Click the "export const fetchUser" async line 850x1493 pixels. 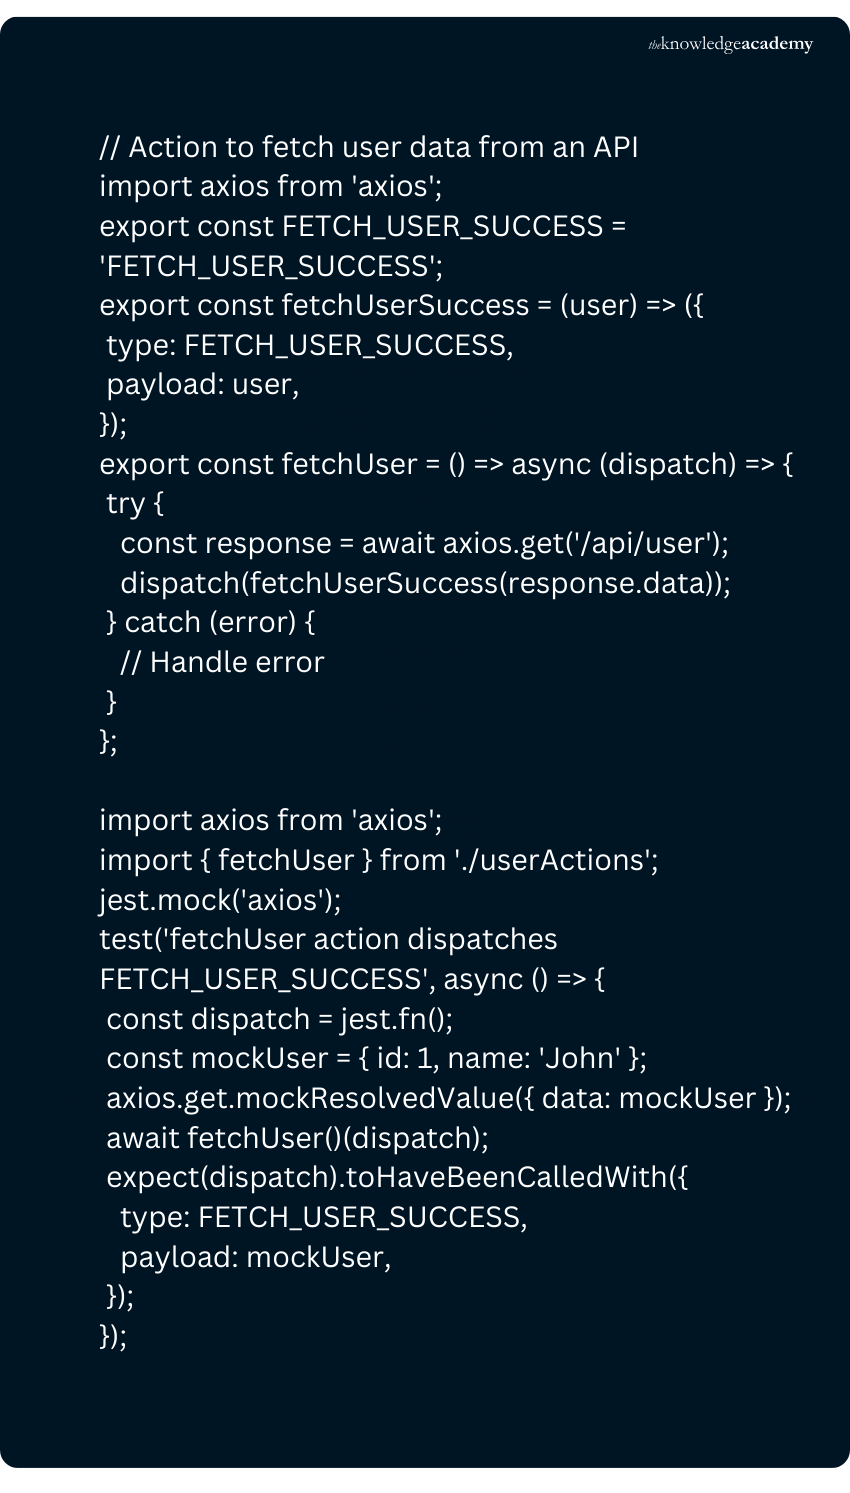pos(445,464)
